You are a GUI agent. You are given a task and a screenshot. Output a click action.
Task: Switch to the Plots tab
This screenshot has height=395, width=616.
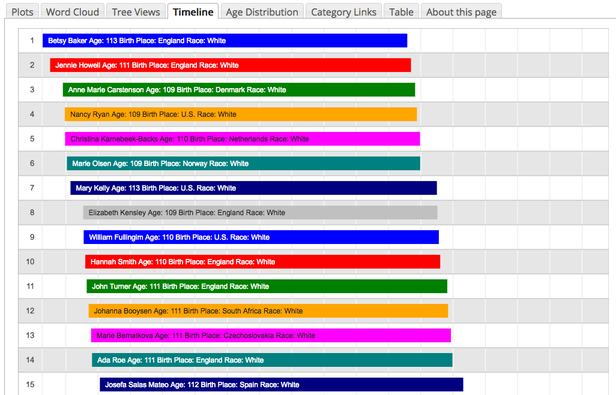[22, 12]
